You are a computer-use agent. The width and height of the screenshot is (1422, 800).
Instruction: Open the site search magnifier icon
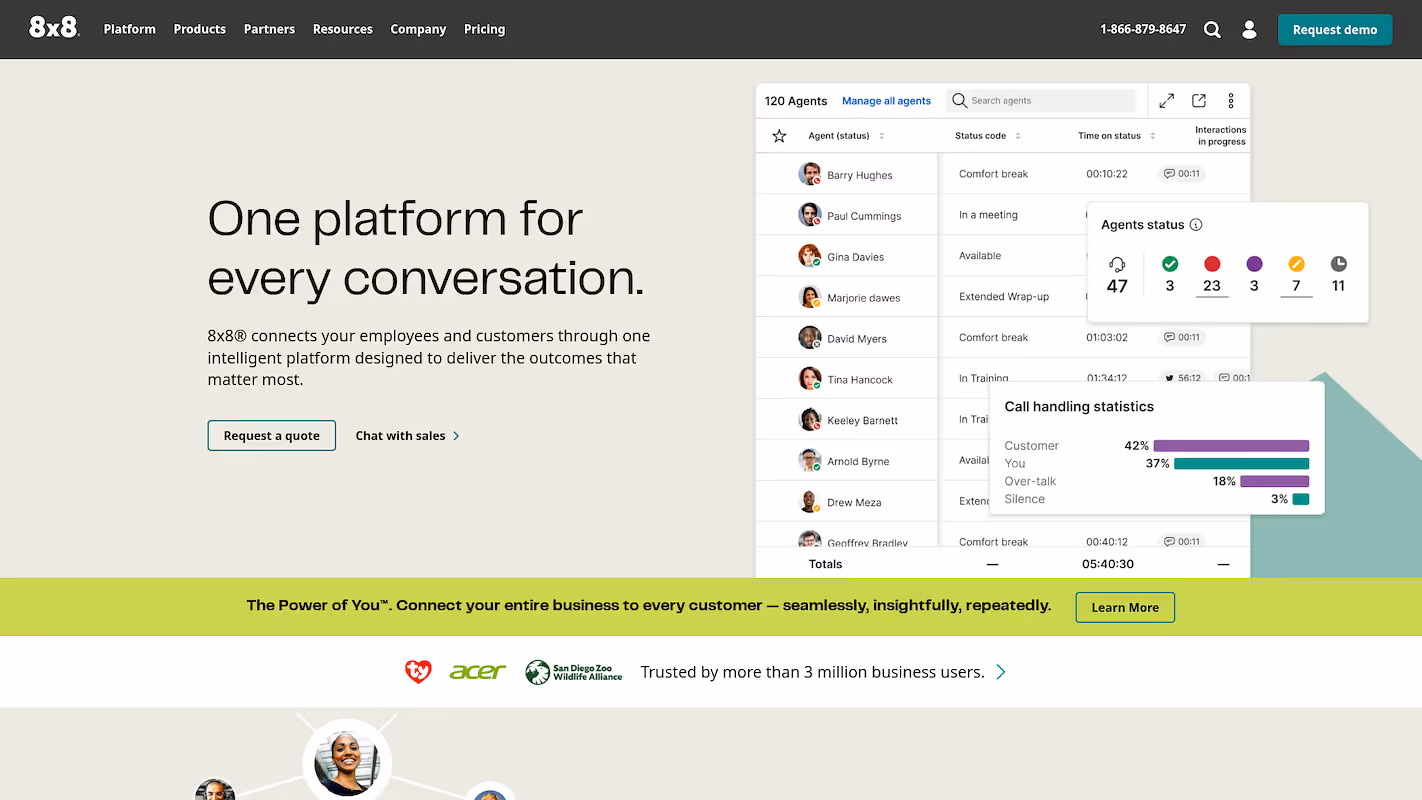coord(1212,30)
